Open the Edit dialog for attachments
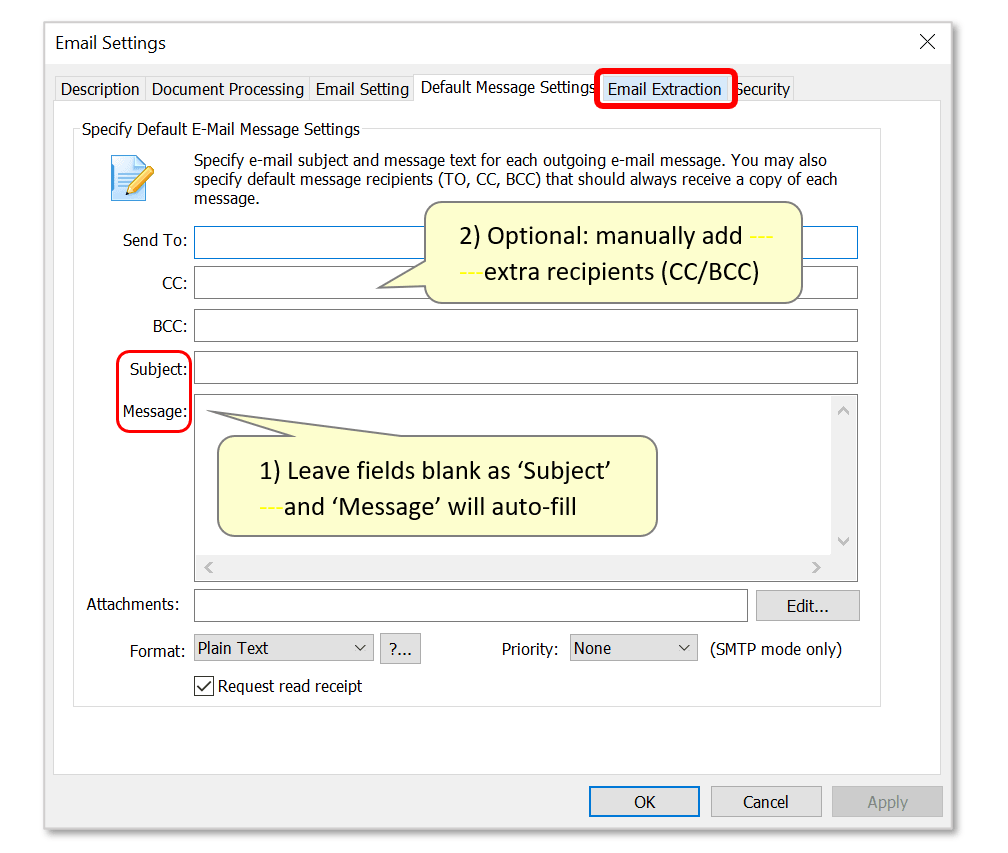 coord(807,605)
